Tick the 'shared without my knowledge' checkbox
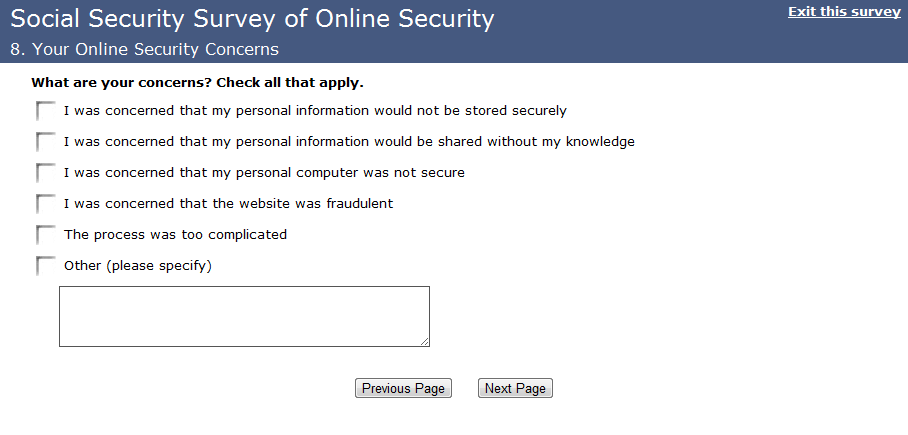Image resolution: width=908 pixels, height=435 pixels. coord(45,142)
